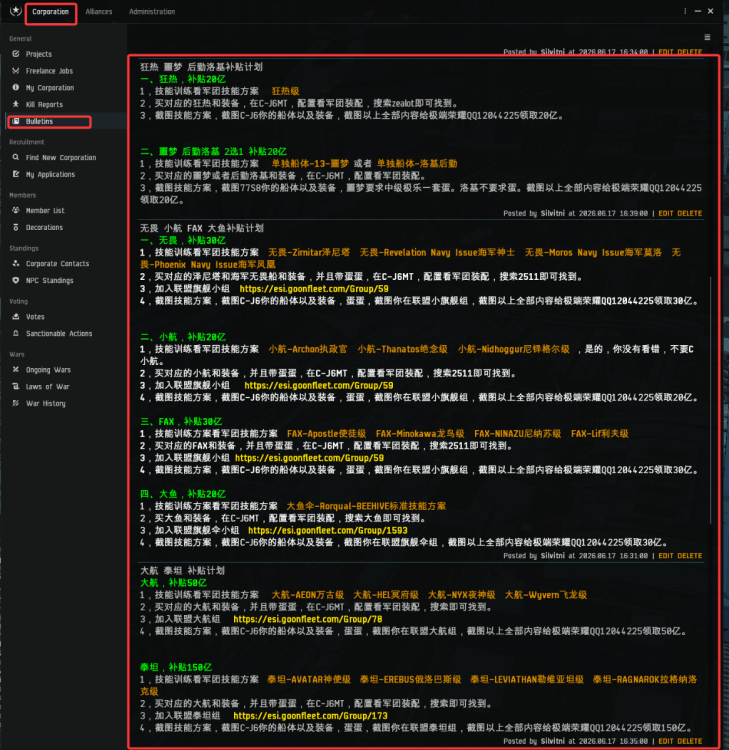This screenshot has height=750, width=729.
Task: Open Votes icon in sidebar
Action: pos(16,316)
